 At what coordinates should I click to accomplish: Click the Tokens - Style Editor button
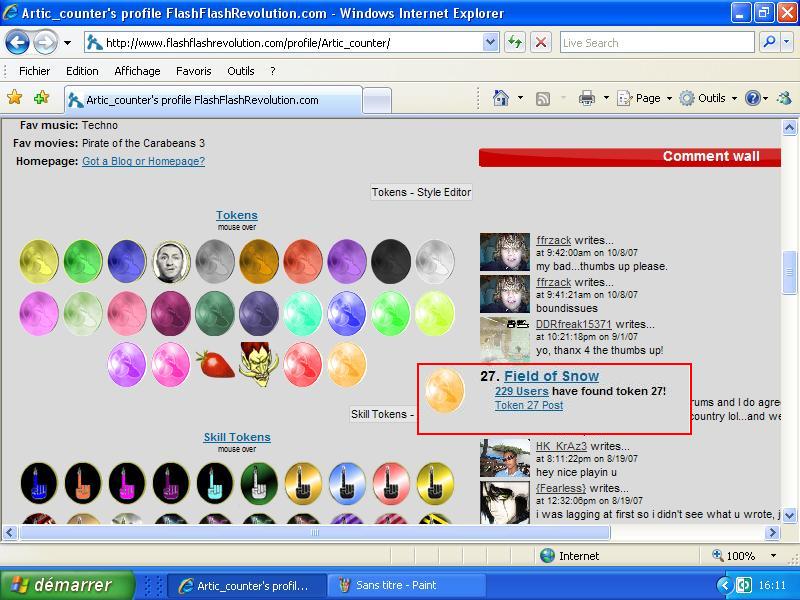tap(421, 192)
